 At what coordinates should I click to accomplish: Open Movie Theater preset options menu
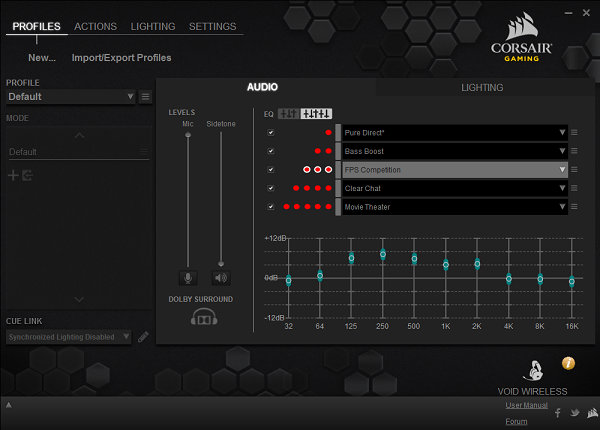point(574,207)
